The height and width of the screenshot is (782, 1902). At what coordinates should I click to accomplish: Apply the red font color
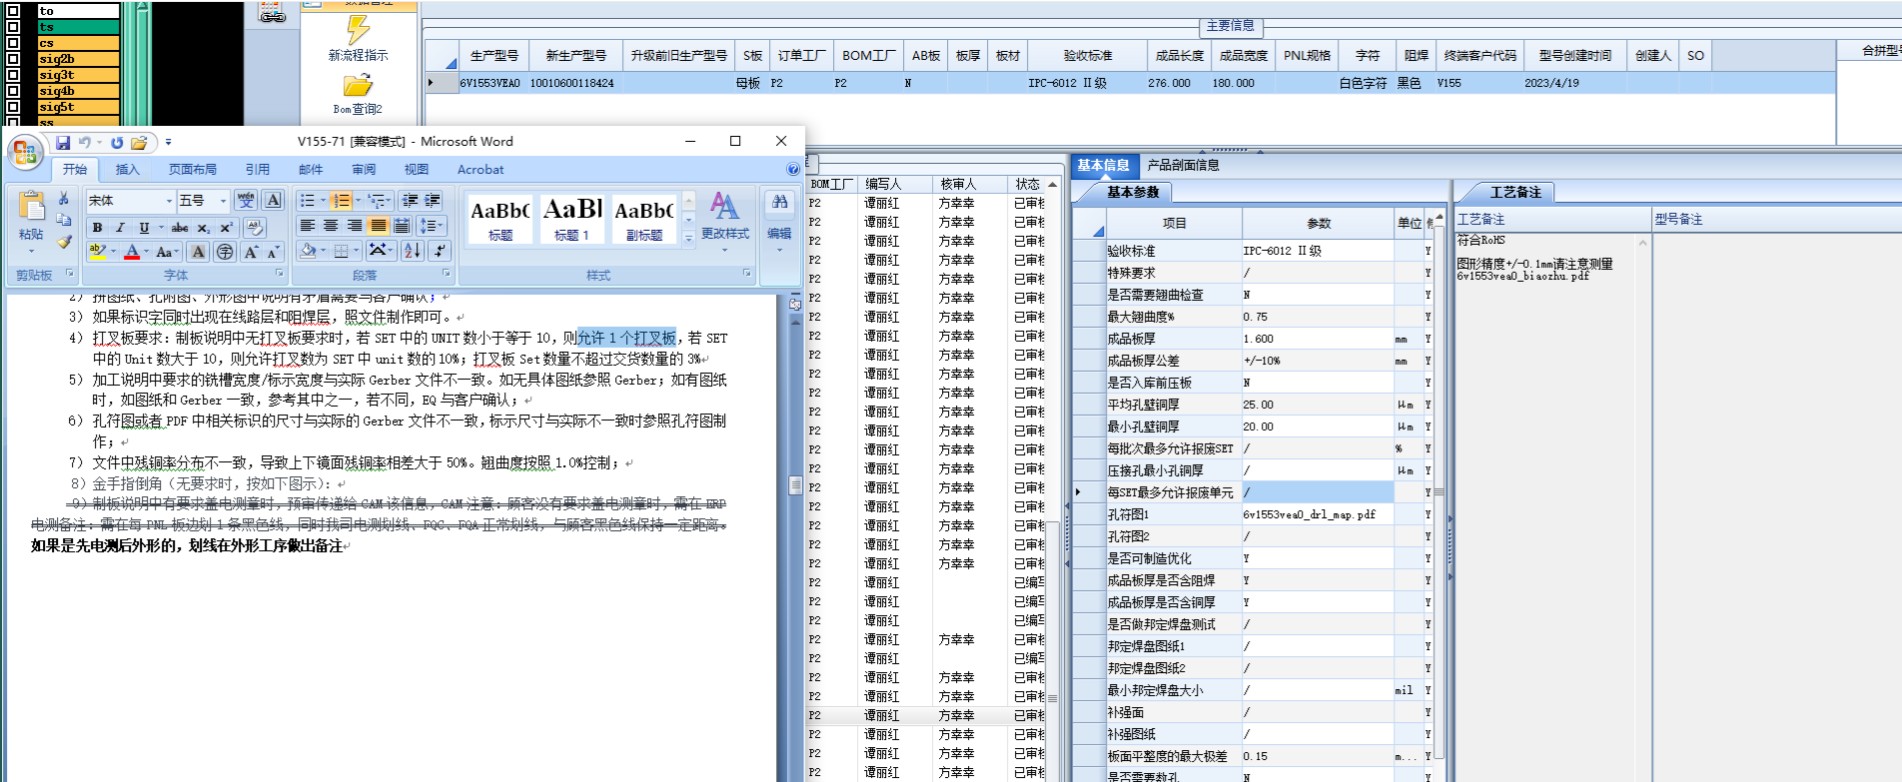(x=132, y=252)
